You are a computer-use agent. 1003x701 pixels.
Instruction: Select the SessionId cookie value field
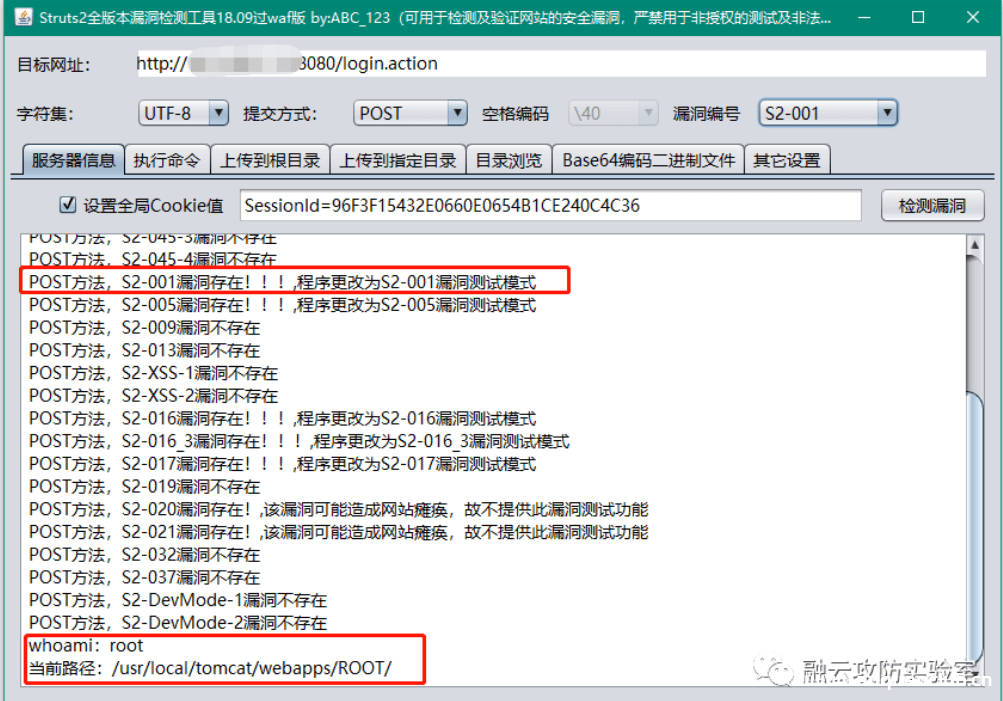coord(550,204)
